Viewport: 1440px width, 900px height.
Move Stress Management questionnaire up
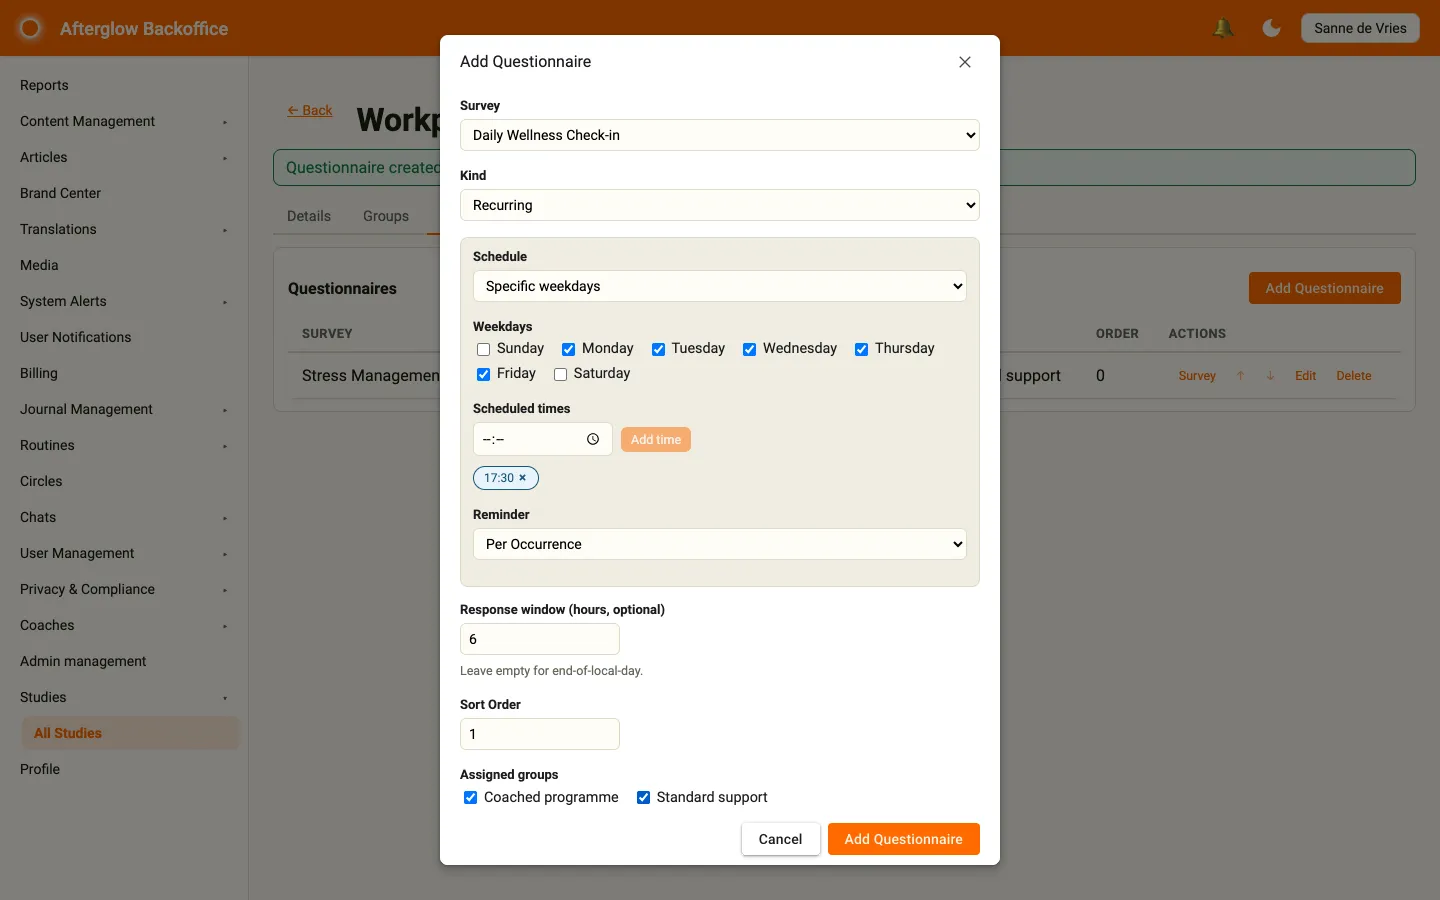click(x=1240, y=376)
